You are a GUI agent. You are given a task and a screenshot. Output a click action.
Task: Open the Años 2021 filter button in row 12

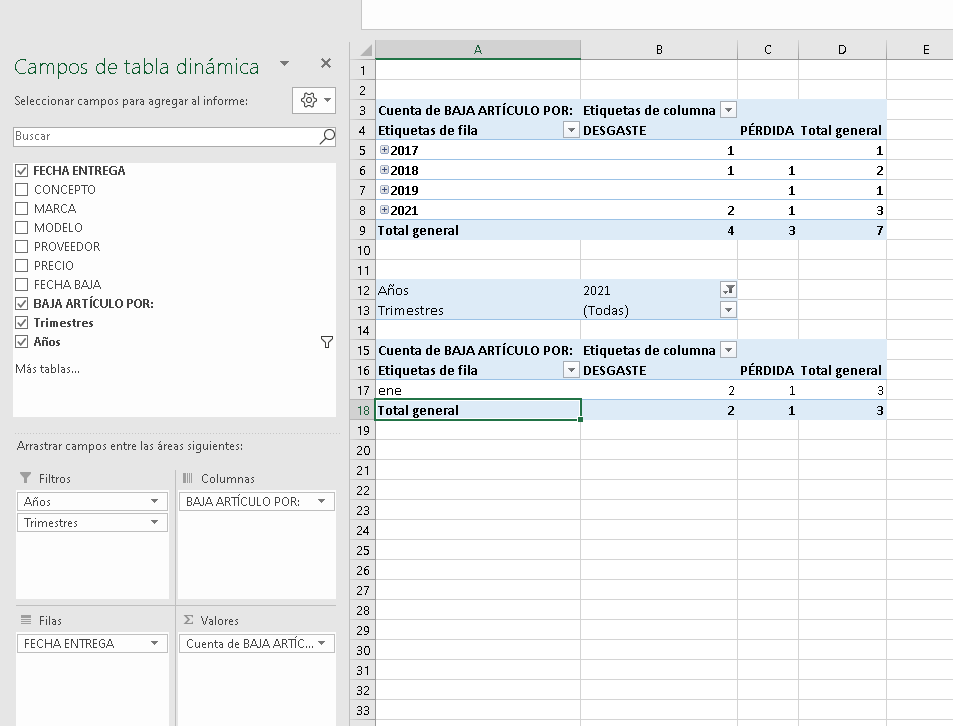click(728, 290)
